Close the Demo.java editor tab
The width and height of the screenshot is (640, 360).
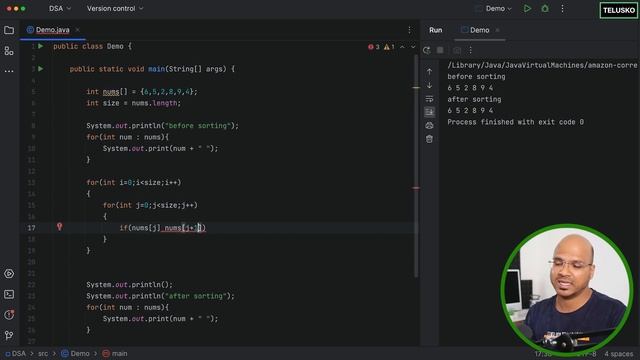[x=78, y=30]
